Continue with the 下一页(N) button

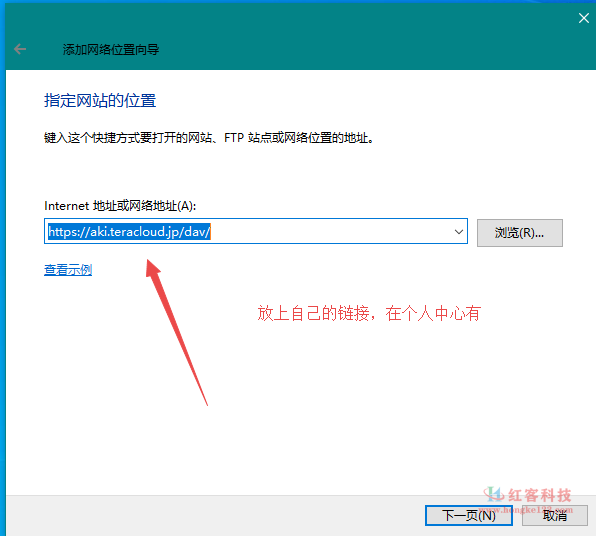468,515
